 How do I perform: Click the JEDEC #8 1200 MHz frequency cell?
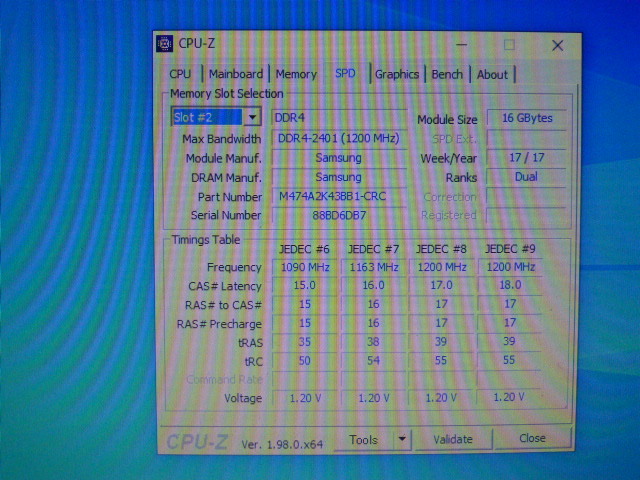click(x=442, y=267)
